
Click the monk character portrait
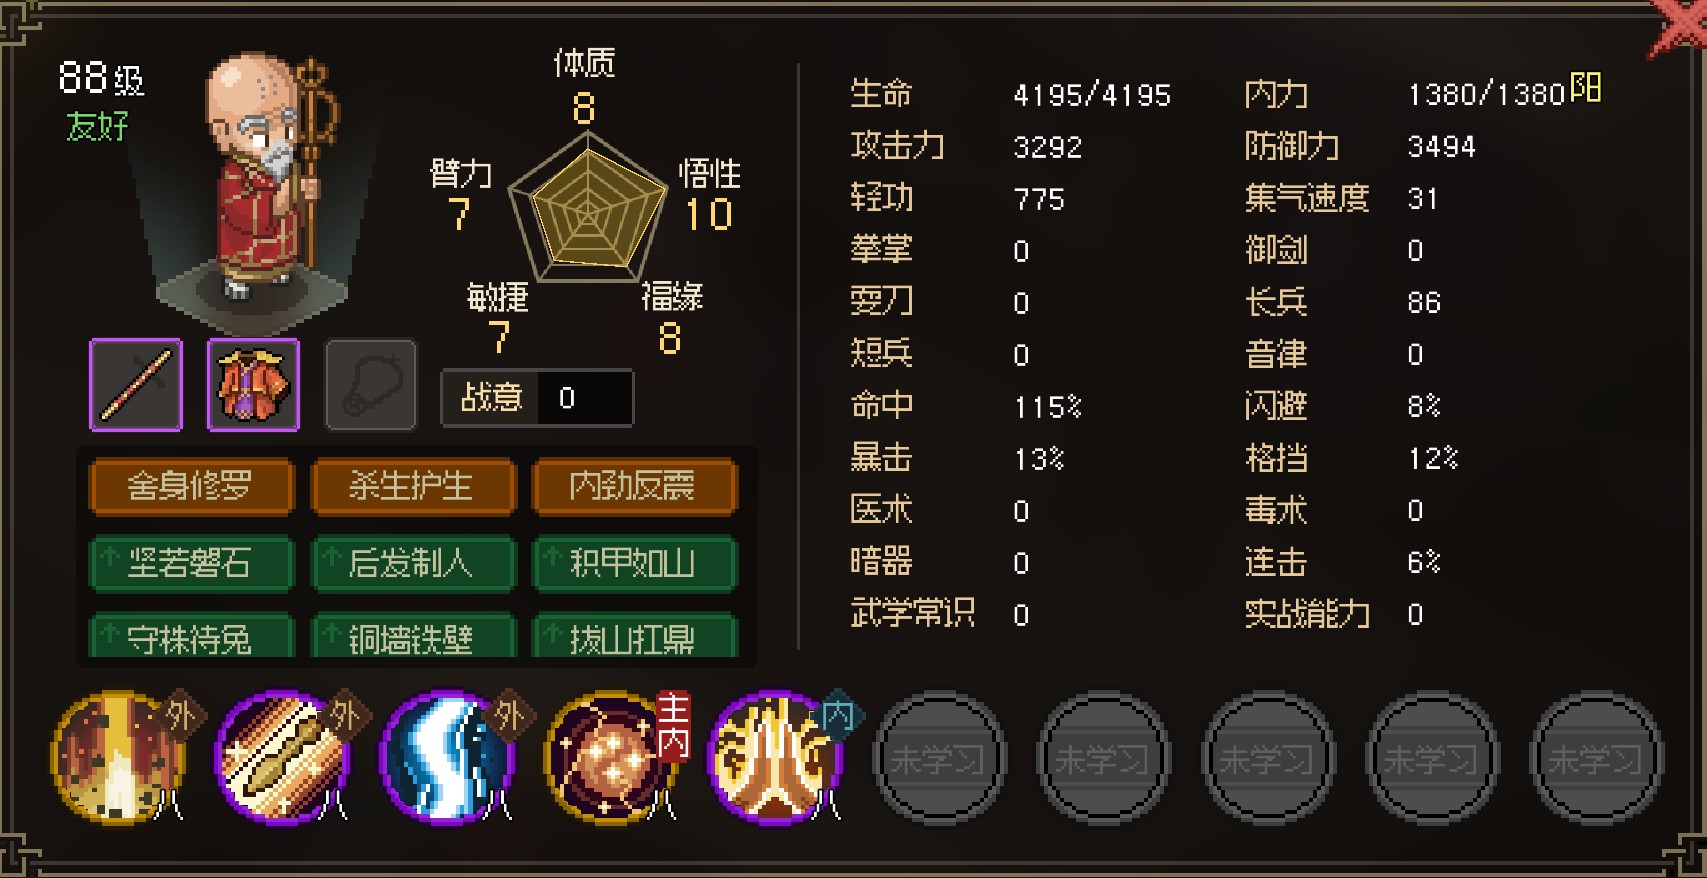click(268, 180)
